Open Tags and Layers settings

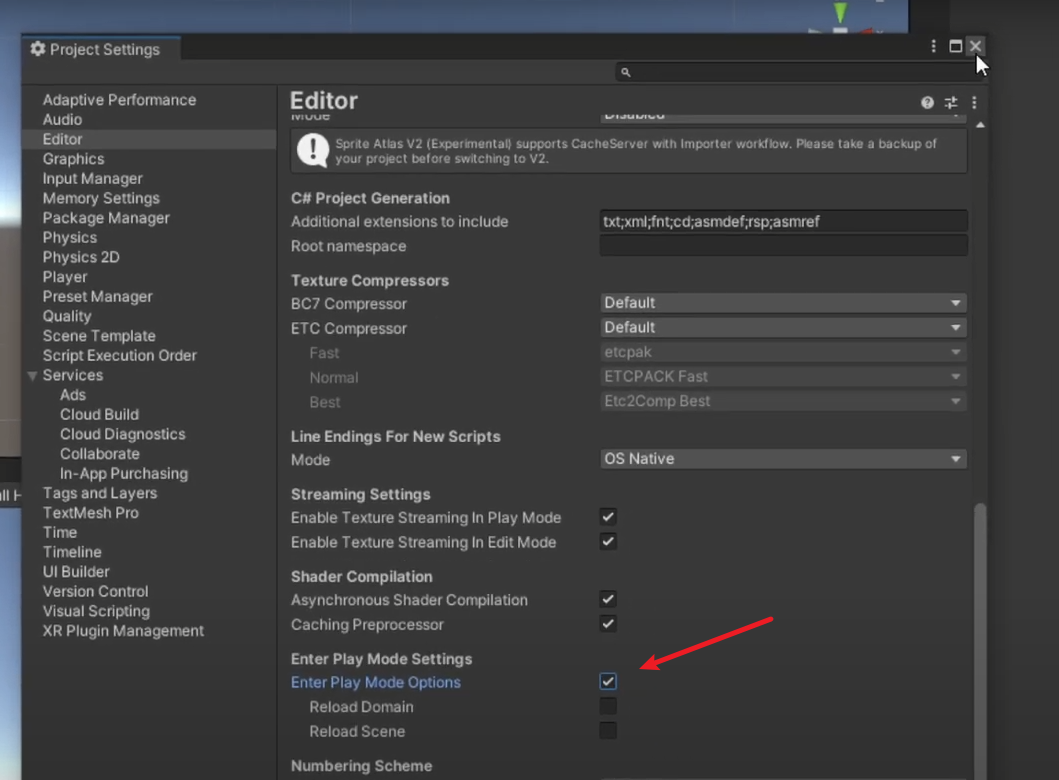[x=100, y=493]
